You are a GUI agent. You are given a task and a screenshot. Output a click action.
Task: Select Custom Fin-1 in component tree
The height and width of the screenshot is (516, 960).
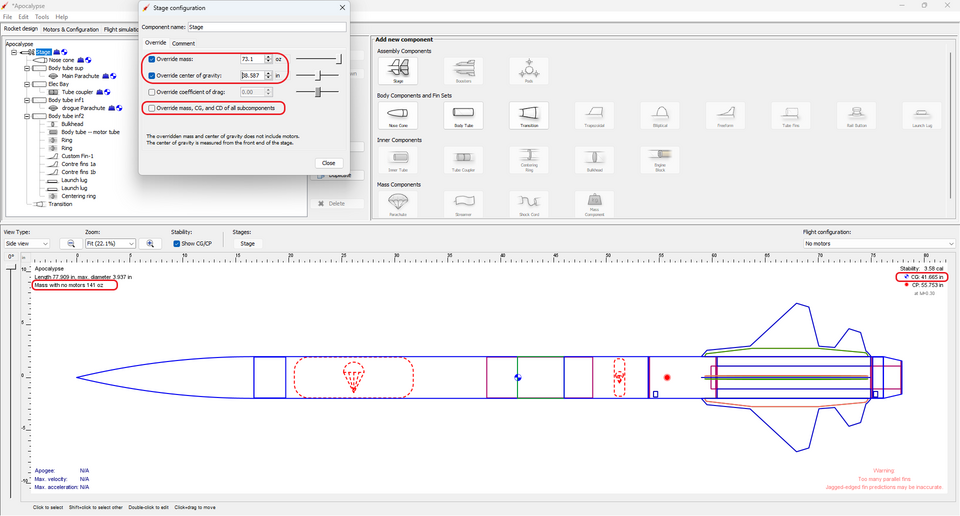pos(77,156)
